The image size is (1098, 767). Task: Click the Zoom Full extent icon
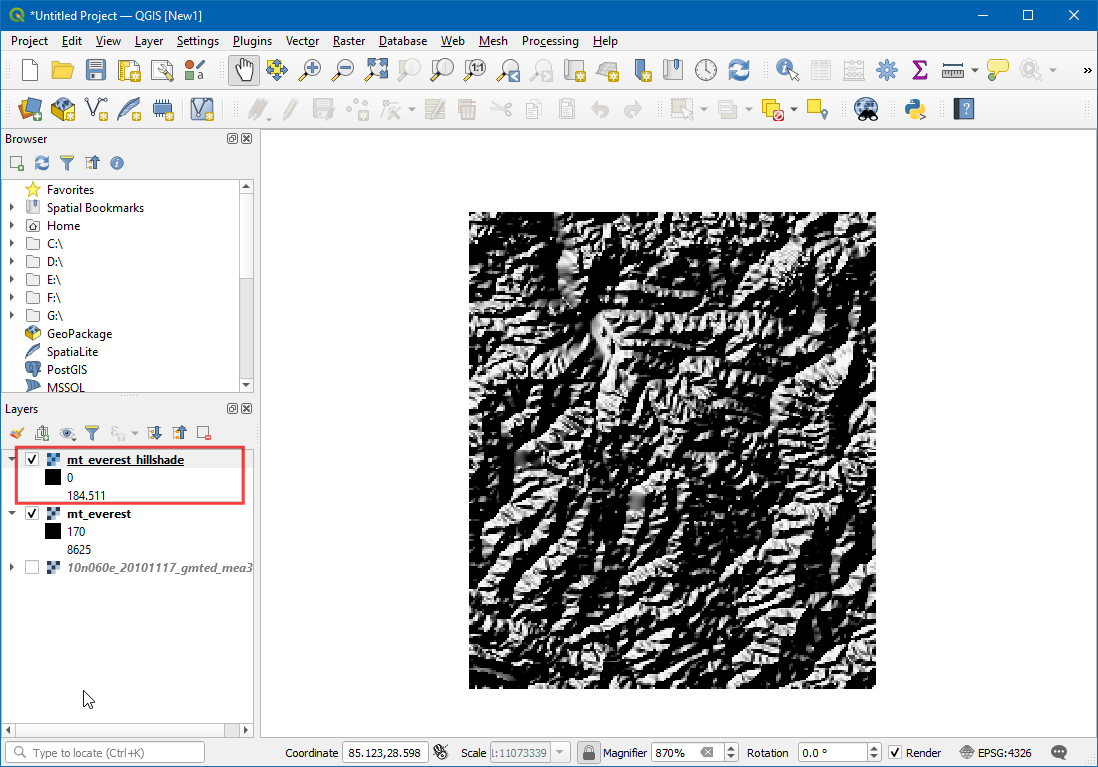click(376, 70)
